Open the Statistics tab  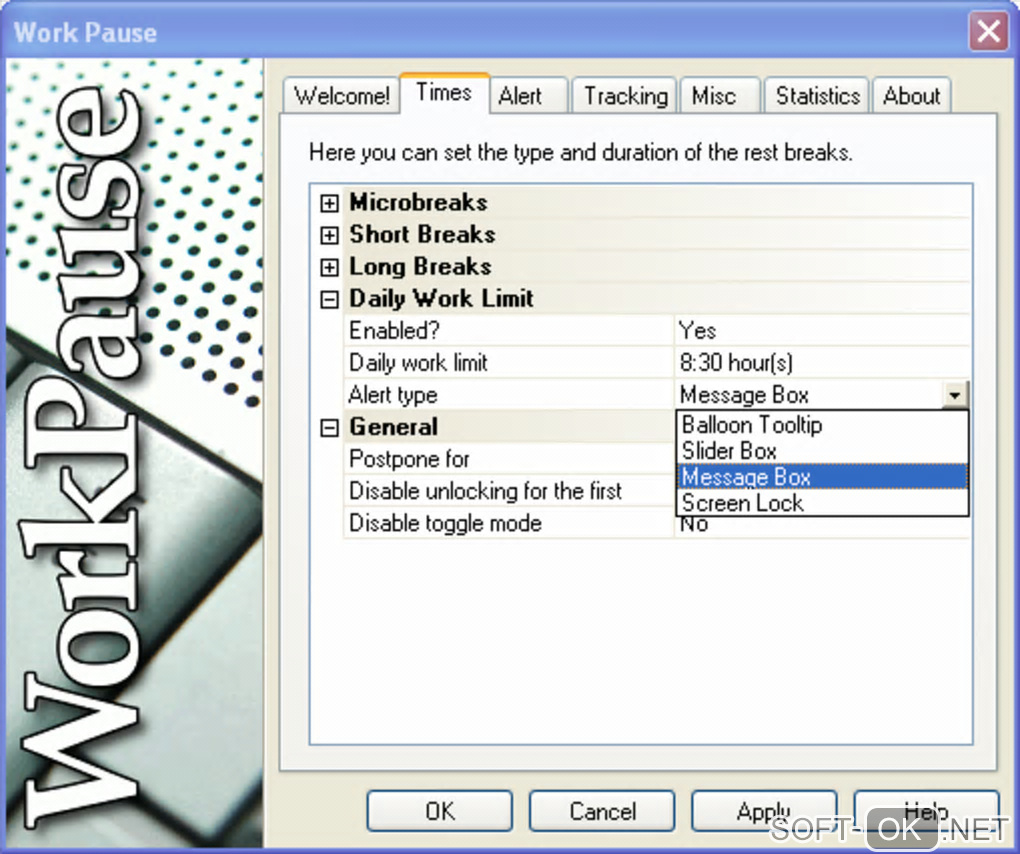pos(817,96)
